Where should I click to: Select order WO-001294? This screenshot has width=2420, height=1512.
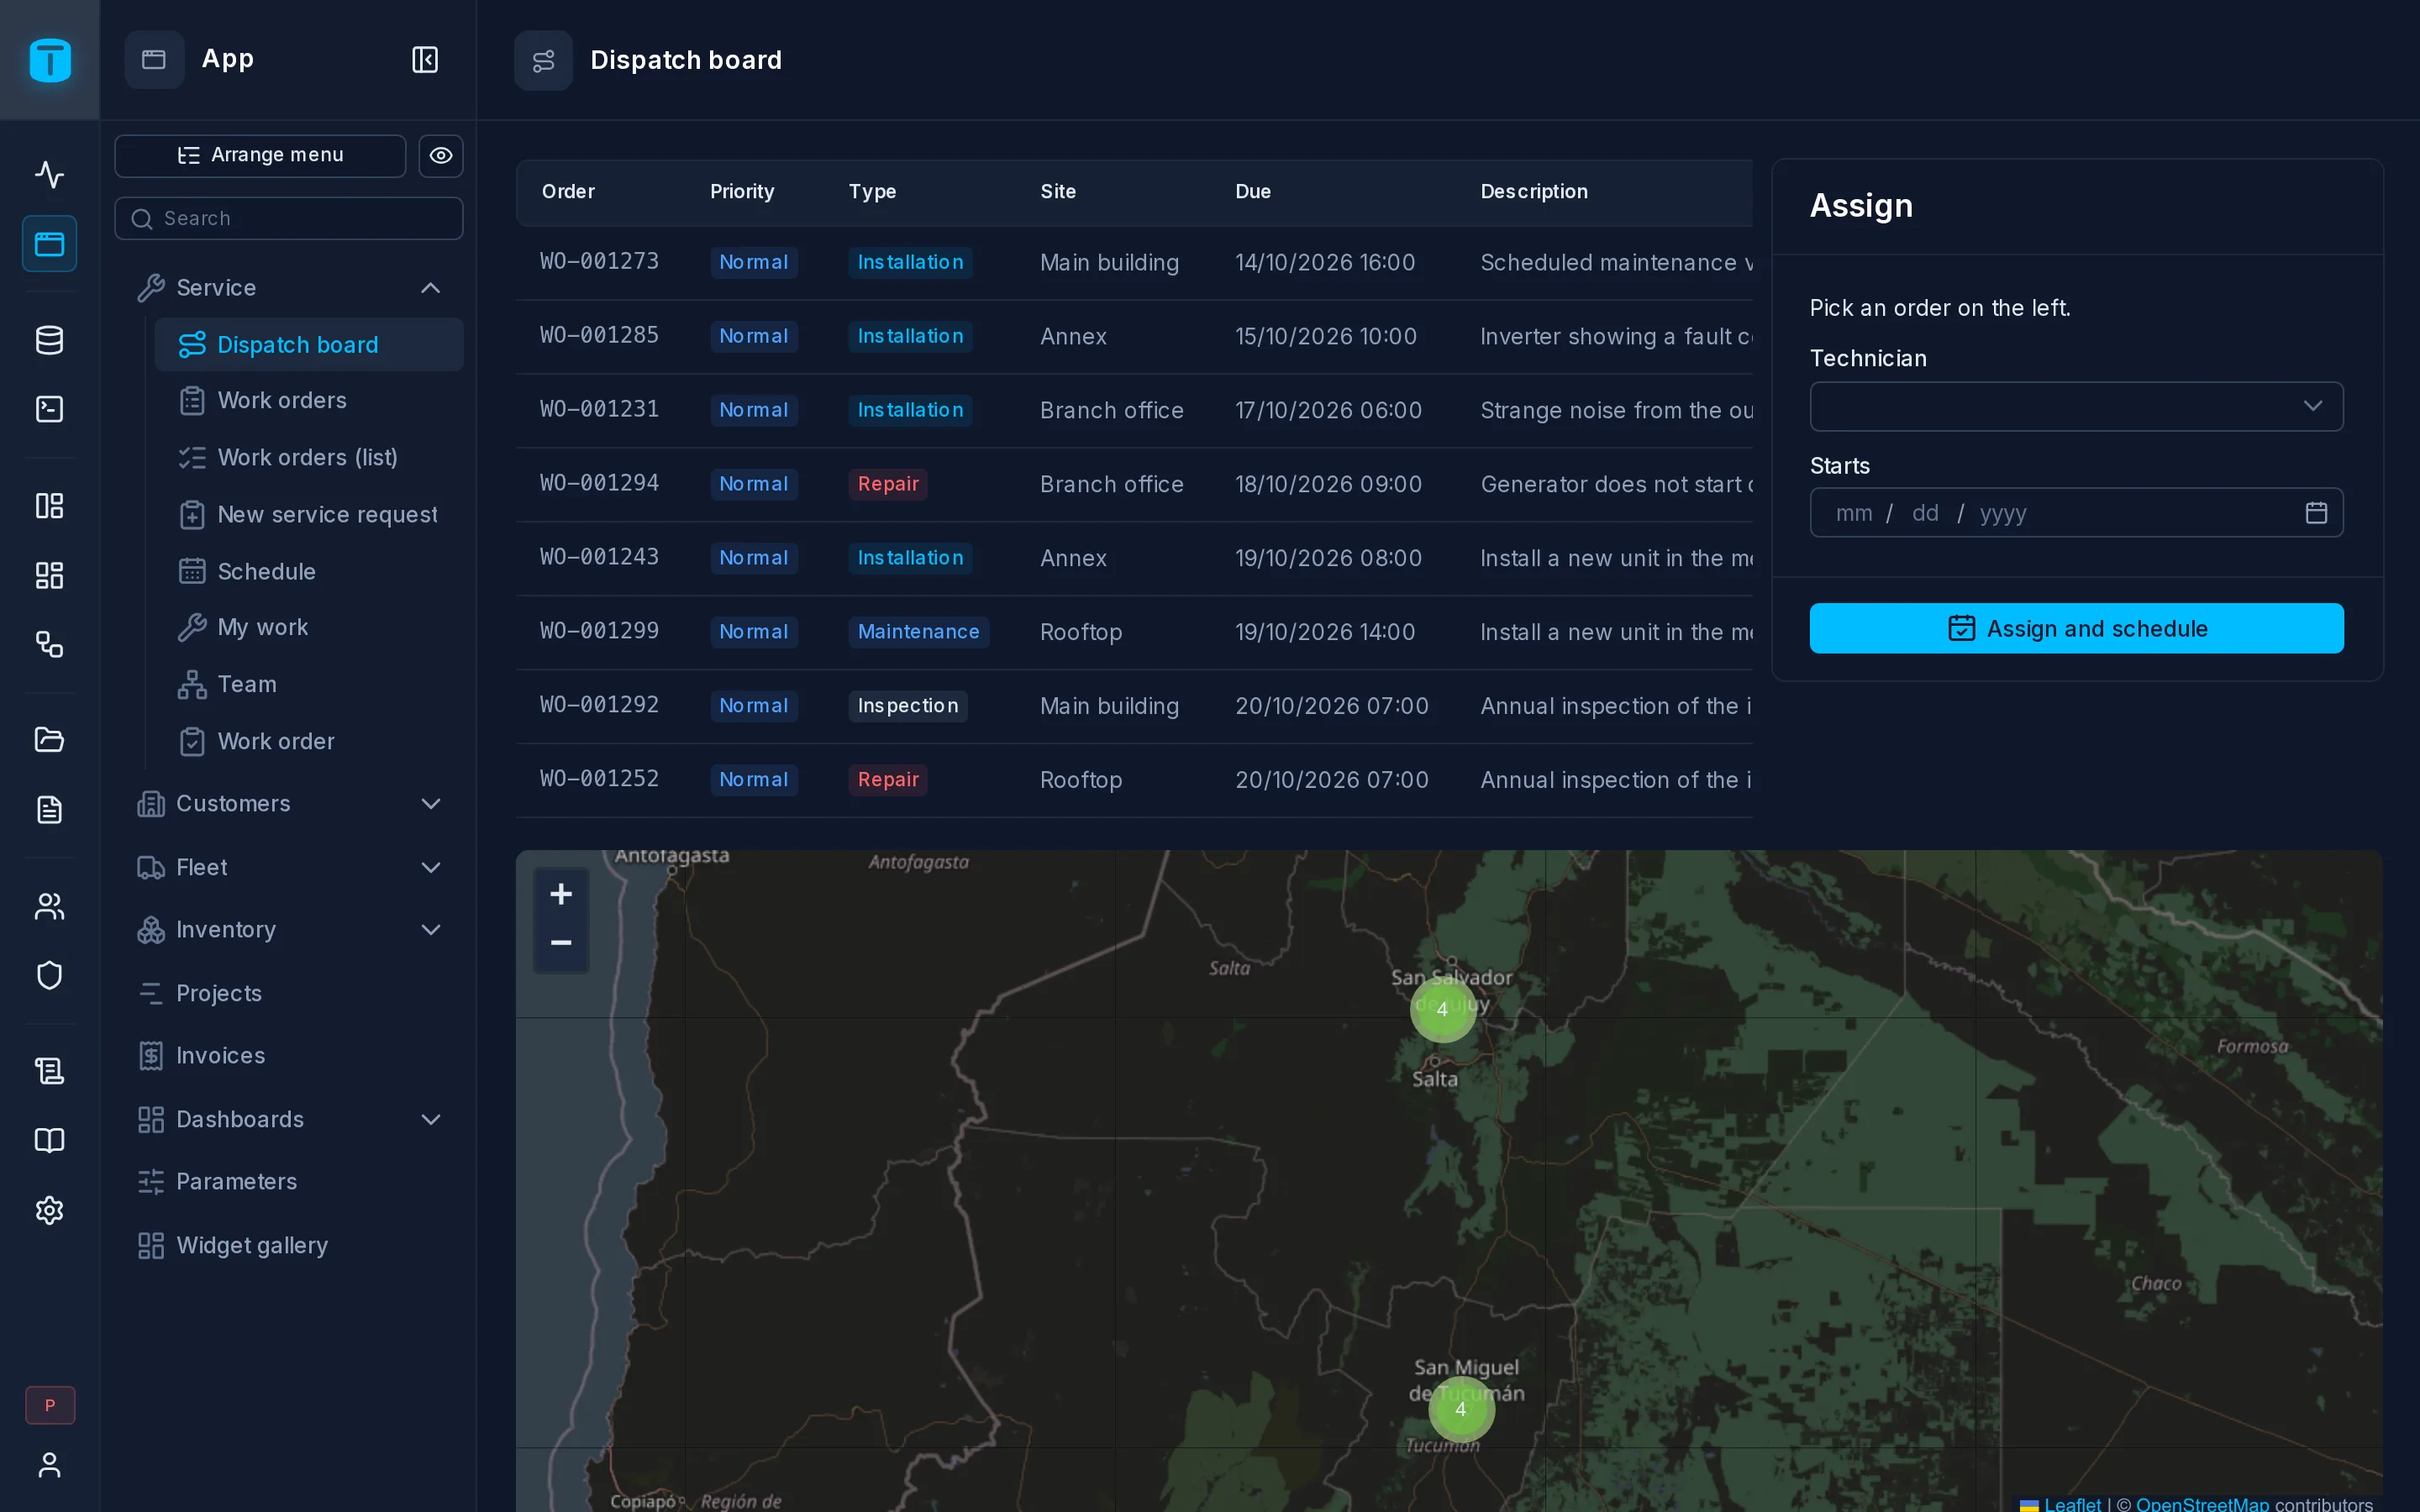(x=1134, y=484)
